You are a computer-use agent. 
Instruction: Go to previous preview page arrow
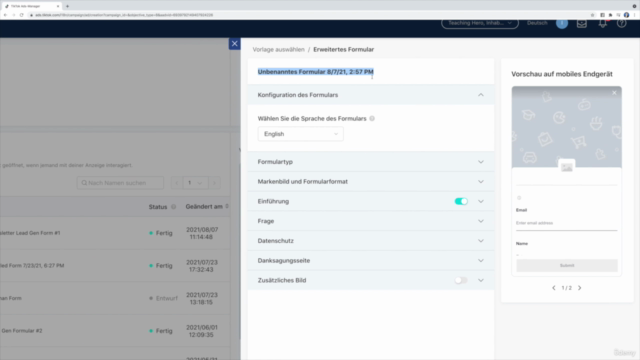[554, 288]
